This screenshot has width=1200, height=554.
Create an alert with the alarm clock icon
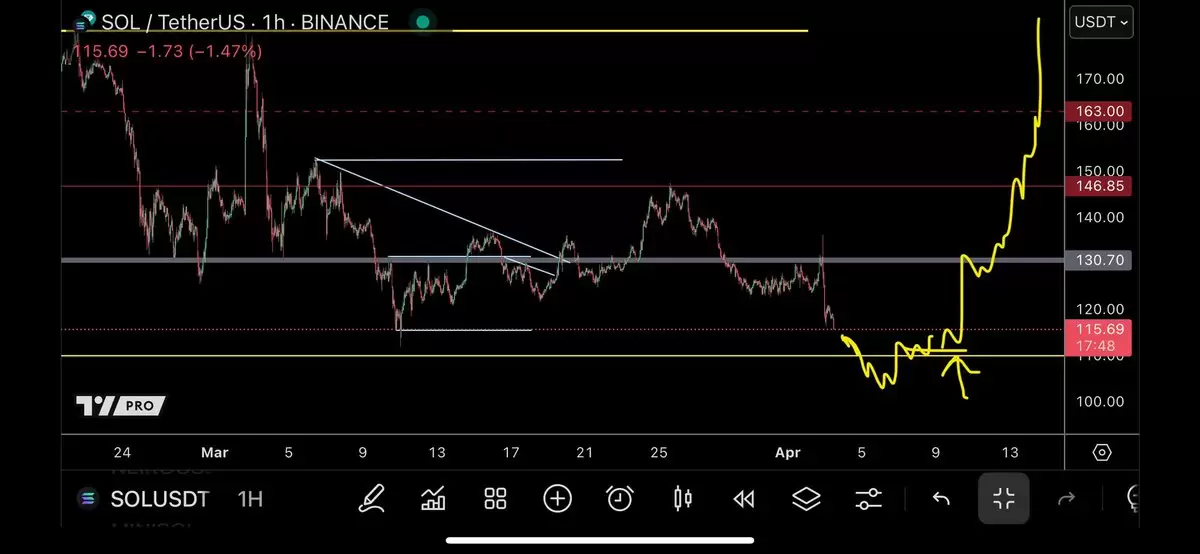point(620,498)
